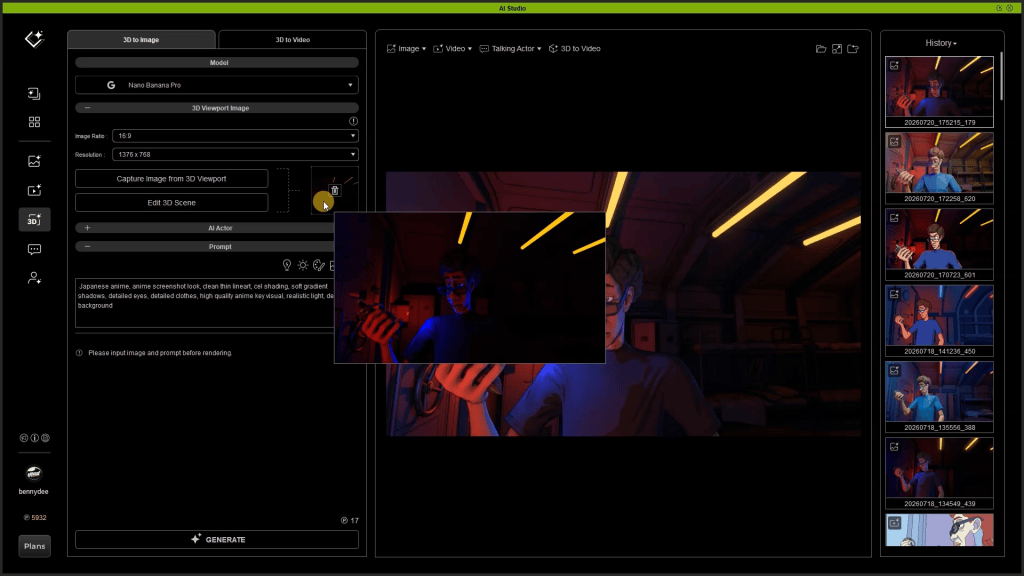Open the Image Ratio 16:9 dropdown
This screenshot has height=576, width=1024.
235,136
